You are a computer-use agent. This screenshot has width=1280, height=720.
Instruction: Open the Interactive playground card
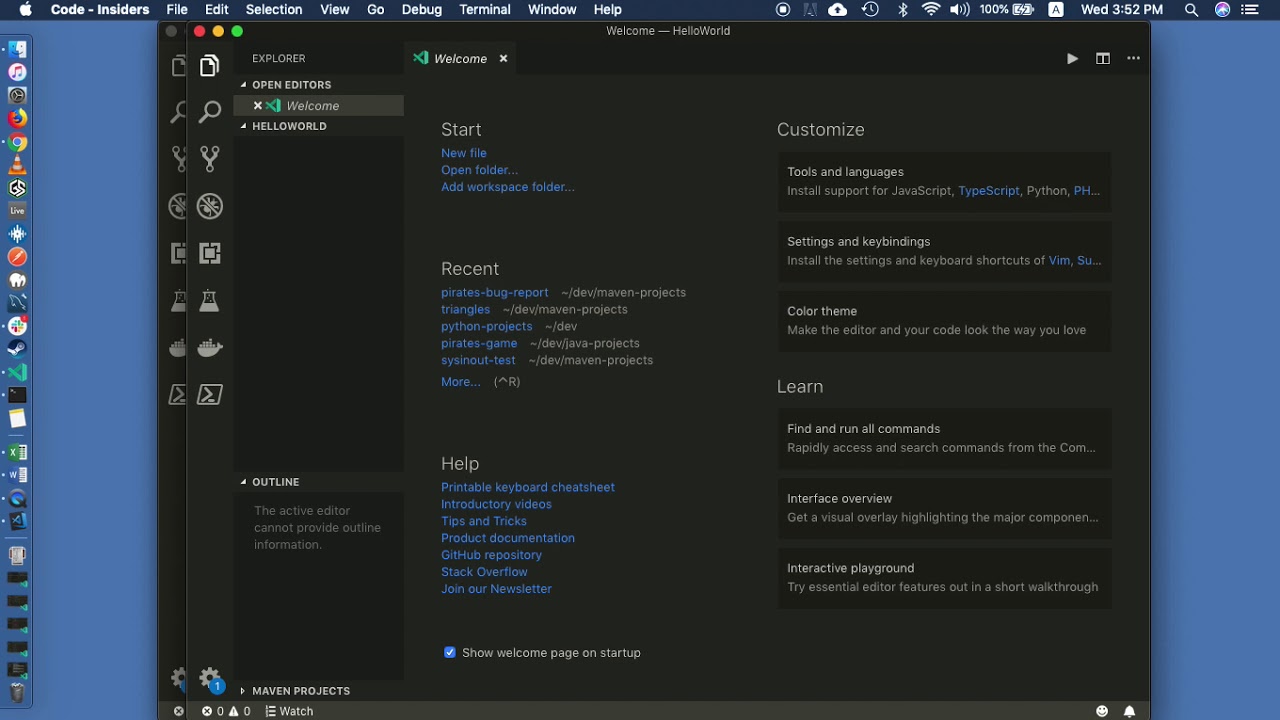944,578
